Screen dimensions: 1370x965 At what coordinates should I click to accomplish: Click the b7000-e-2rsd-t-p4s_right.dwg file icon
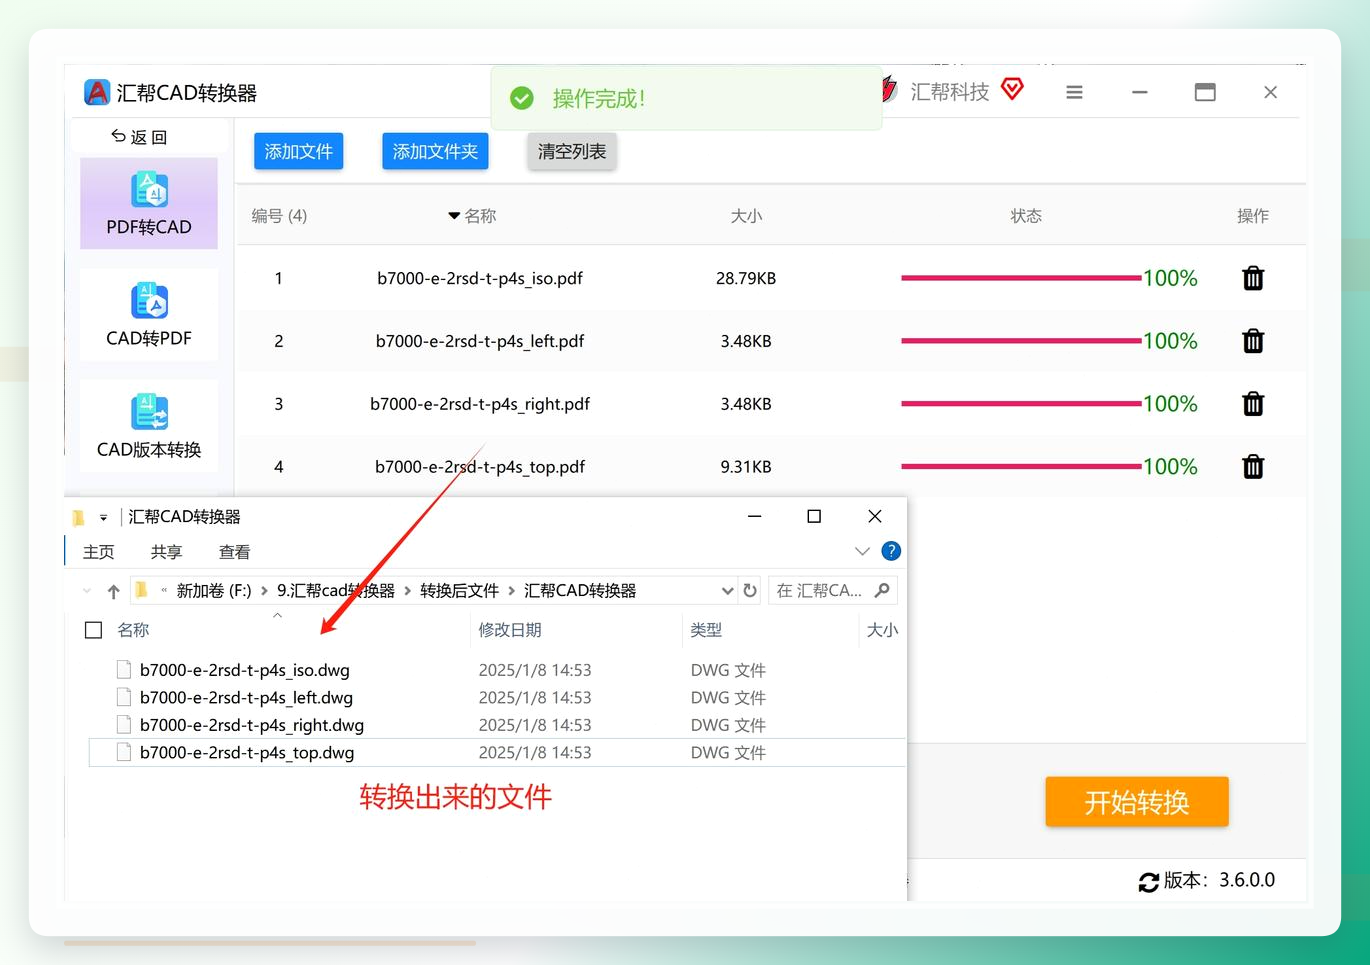click(124, 725)
